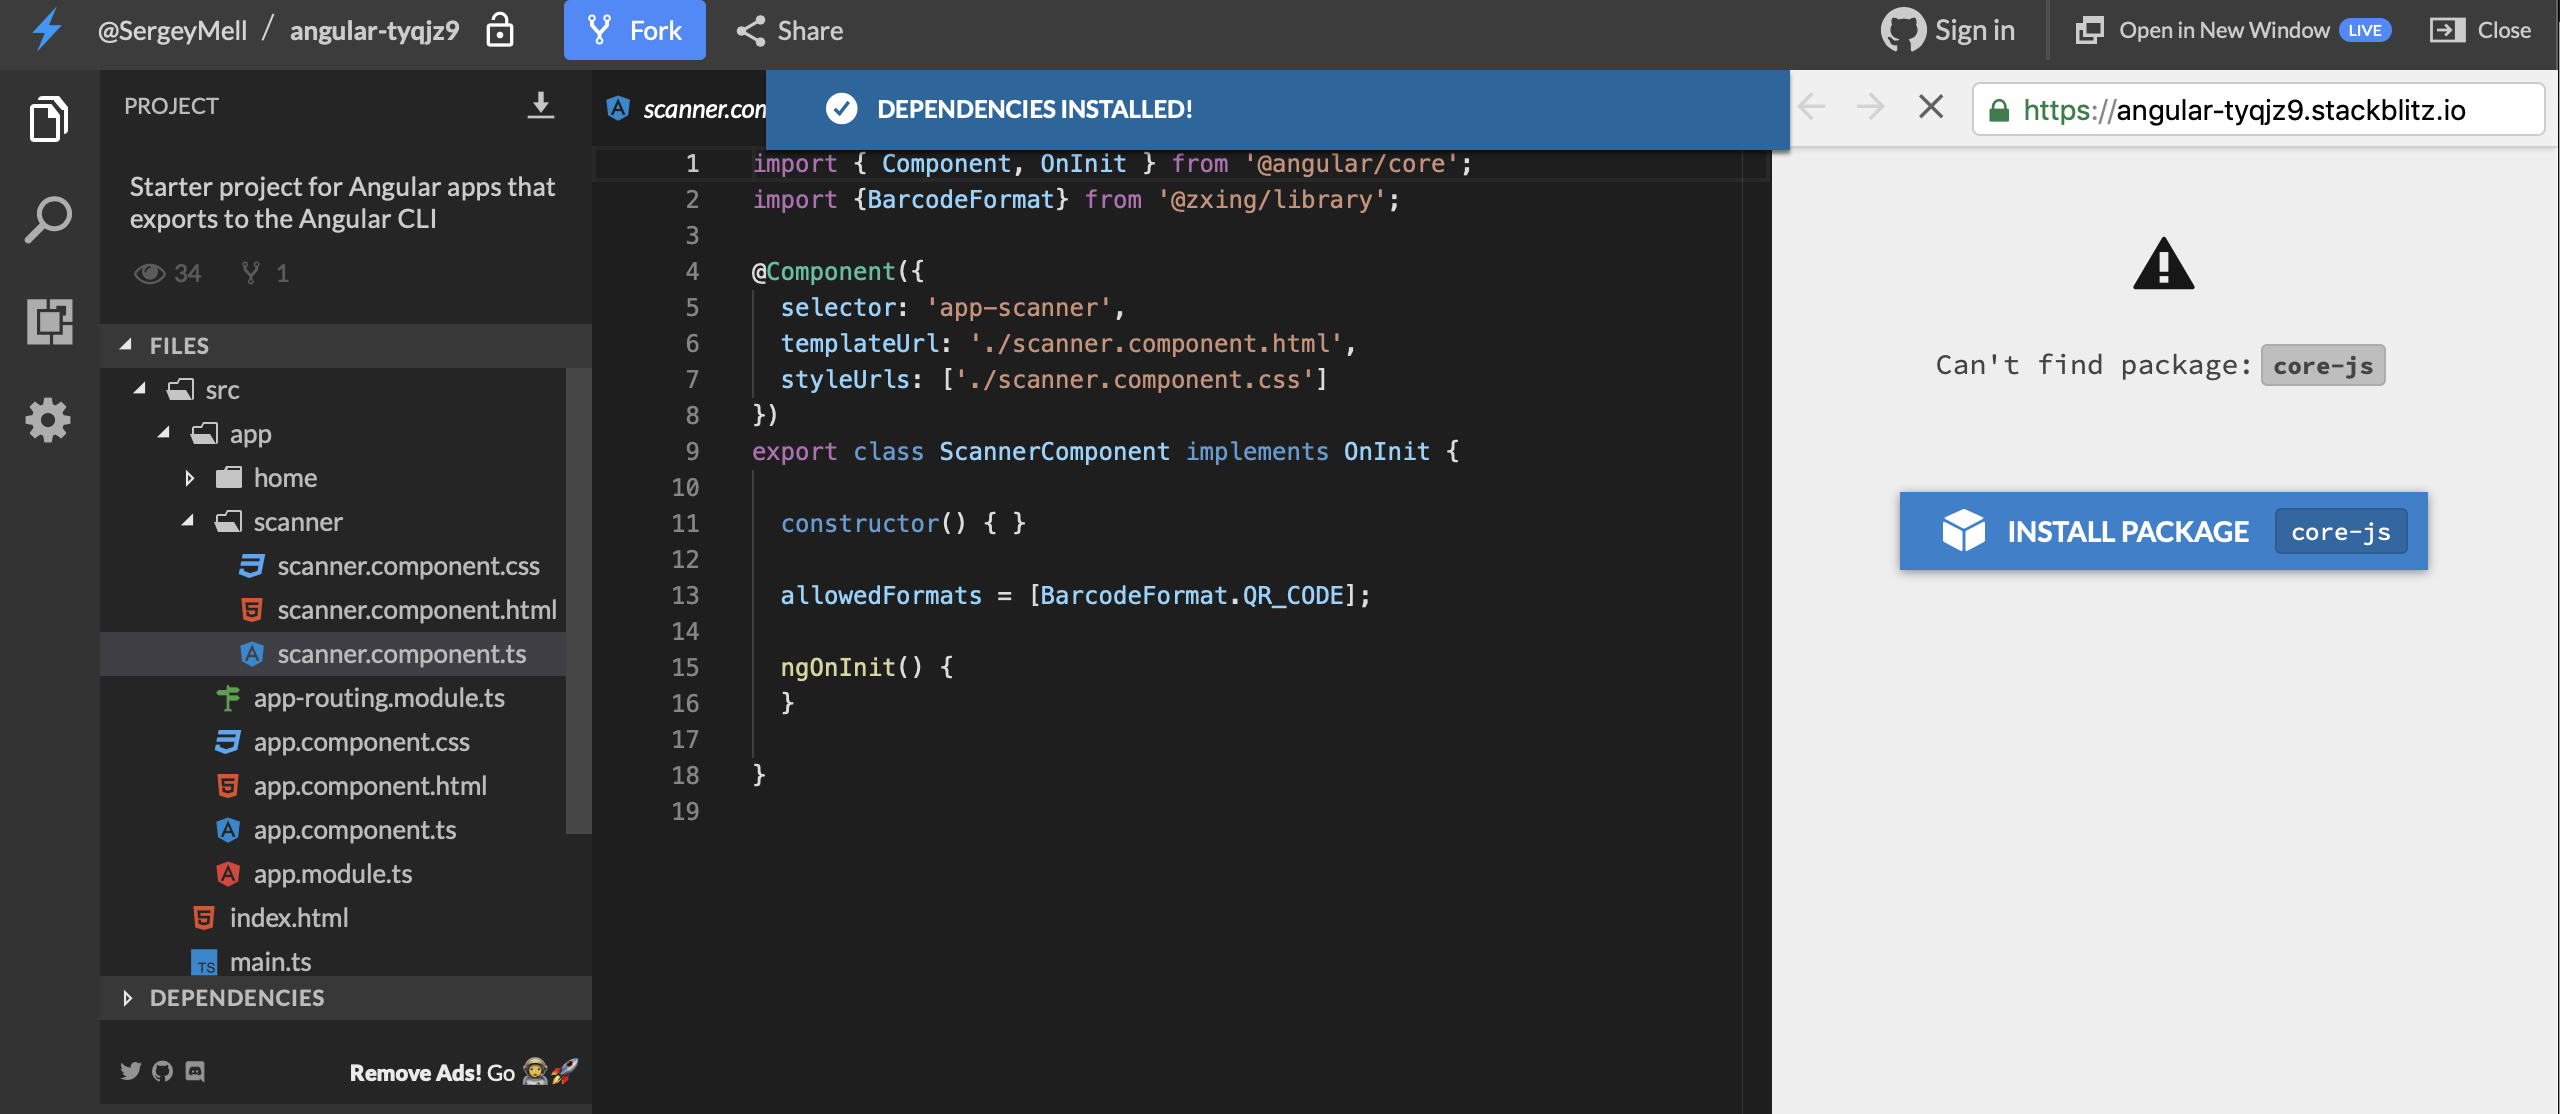Screen dimensions: 2560x1114
Task: Click the Share button
Action: (790, 30)
